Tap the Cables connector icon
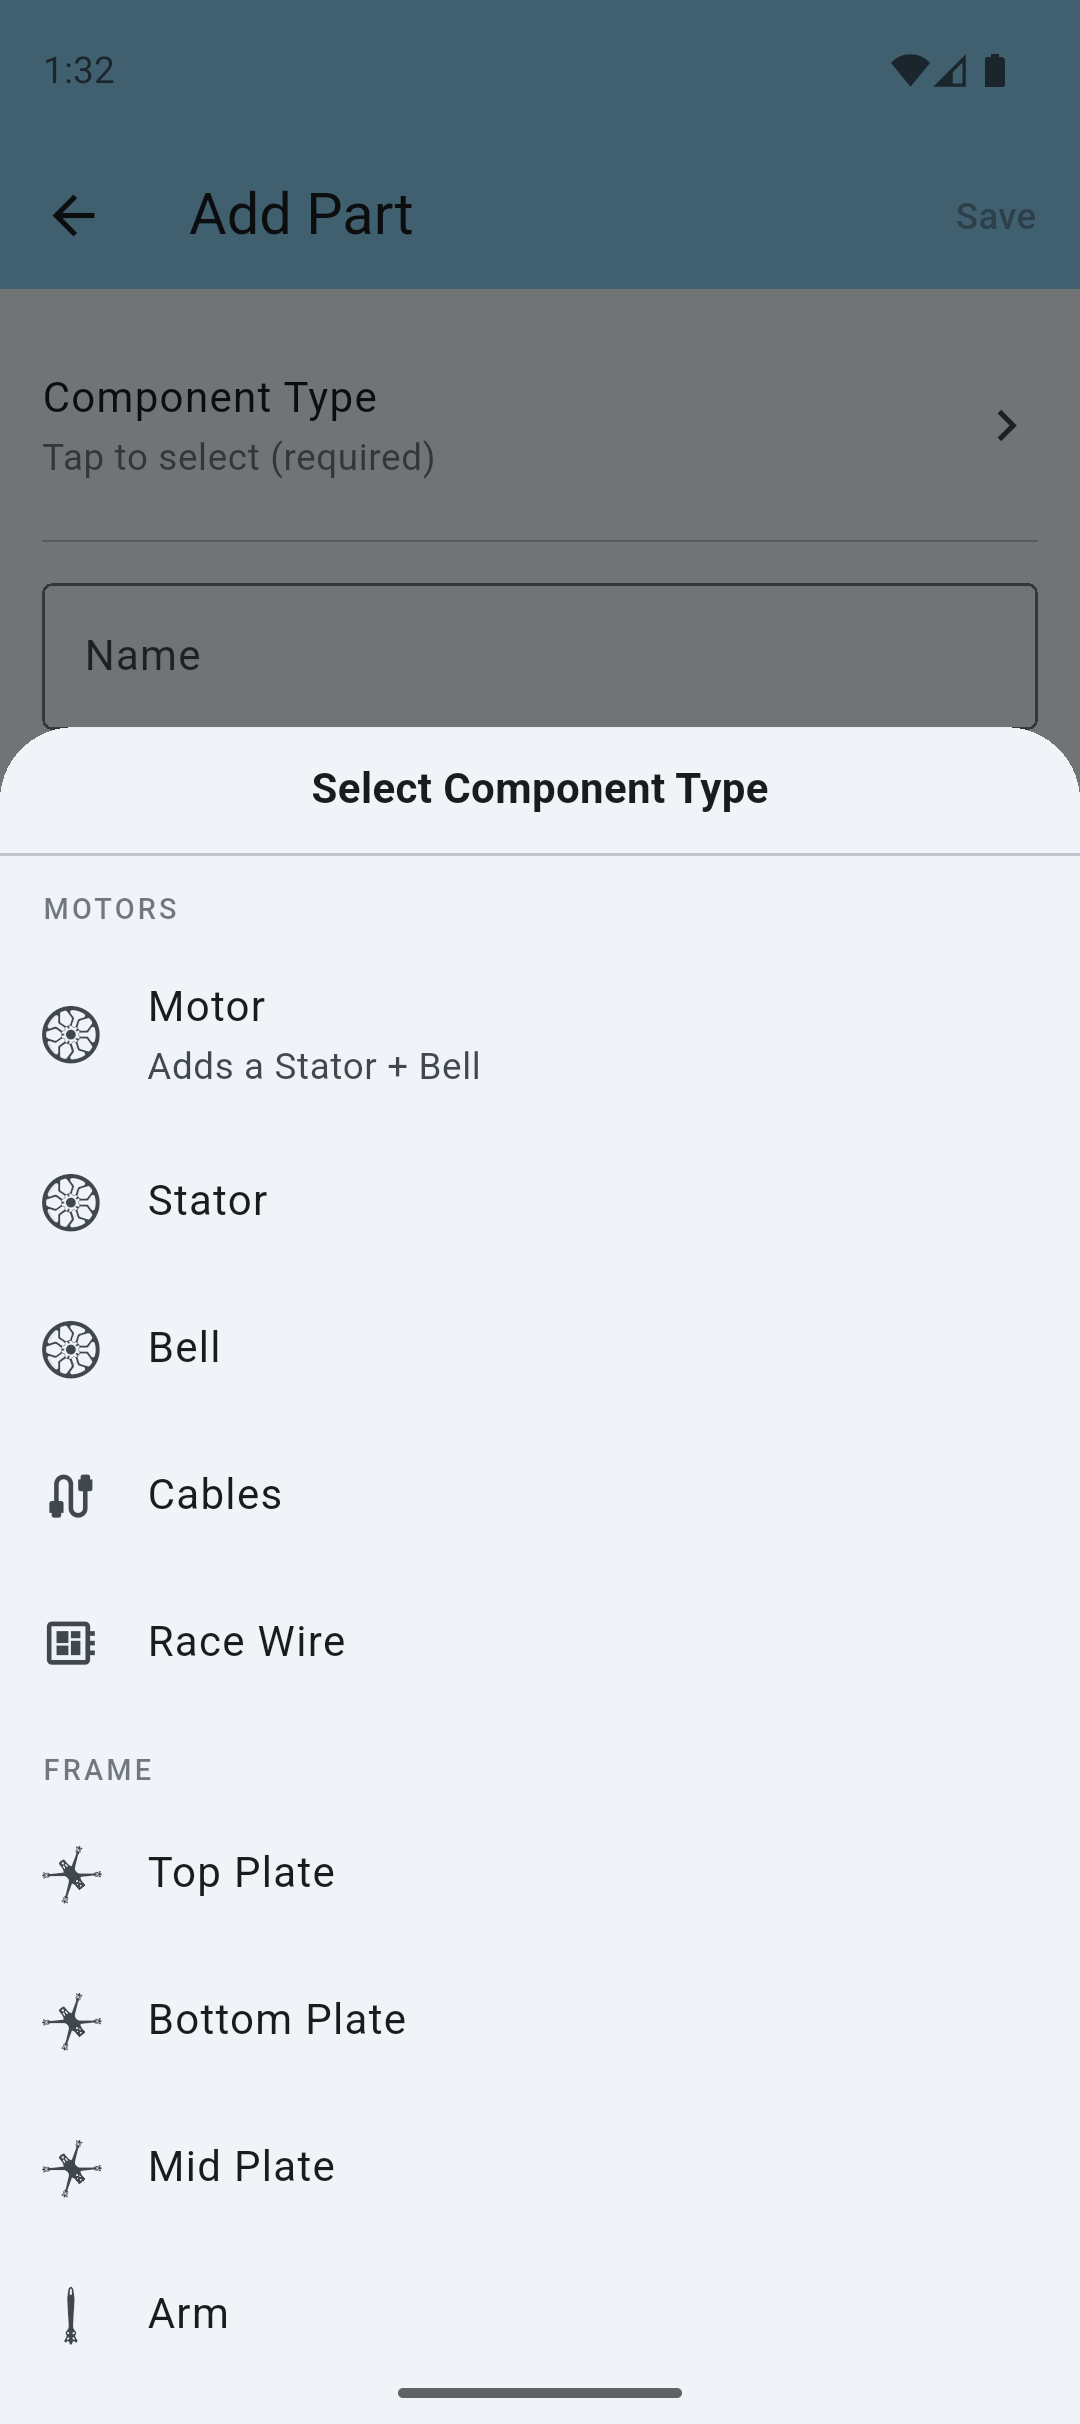1080x2424 pixels. [71, 1496]
